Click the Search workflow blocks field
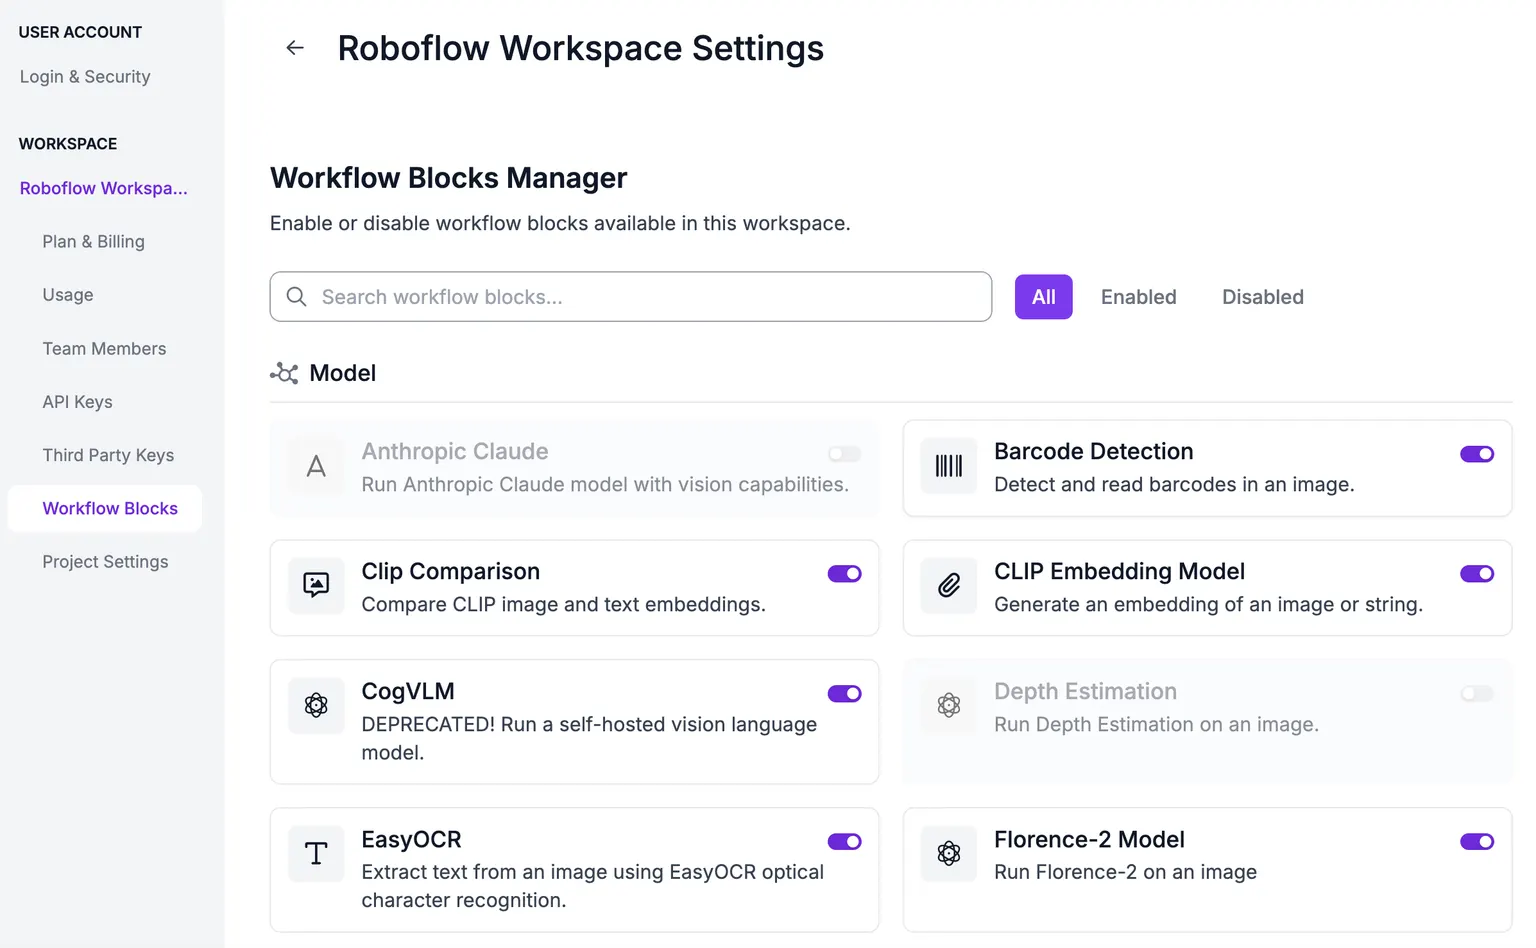This screenshot has width=1536, height=948. click(631, 297)
